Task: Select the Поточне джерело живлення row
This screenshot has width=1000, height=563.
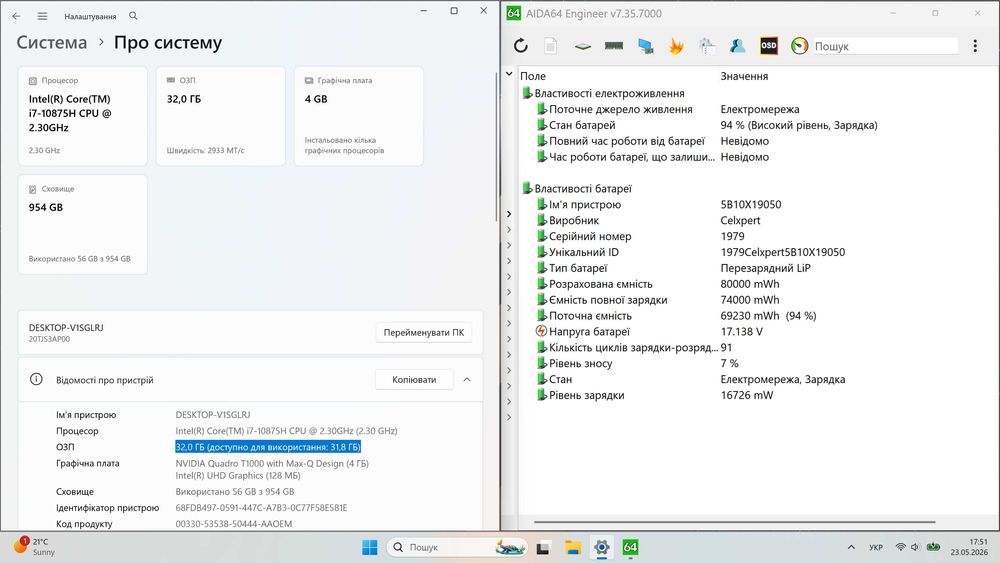Action: point(667,109)
